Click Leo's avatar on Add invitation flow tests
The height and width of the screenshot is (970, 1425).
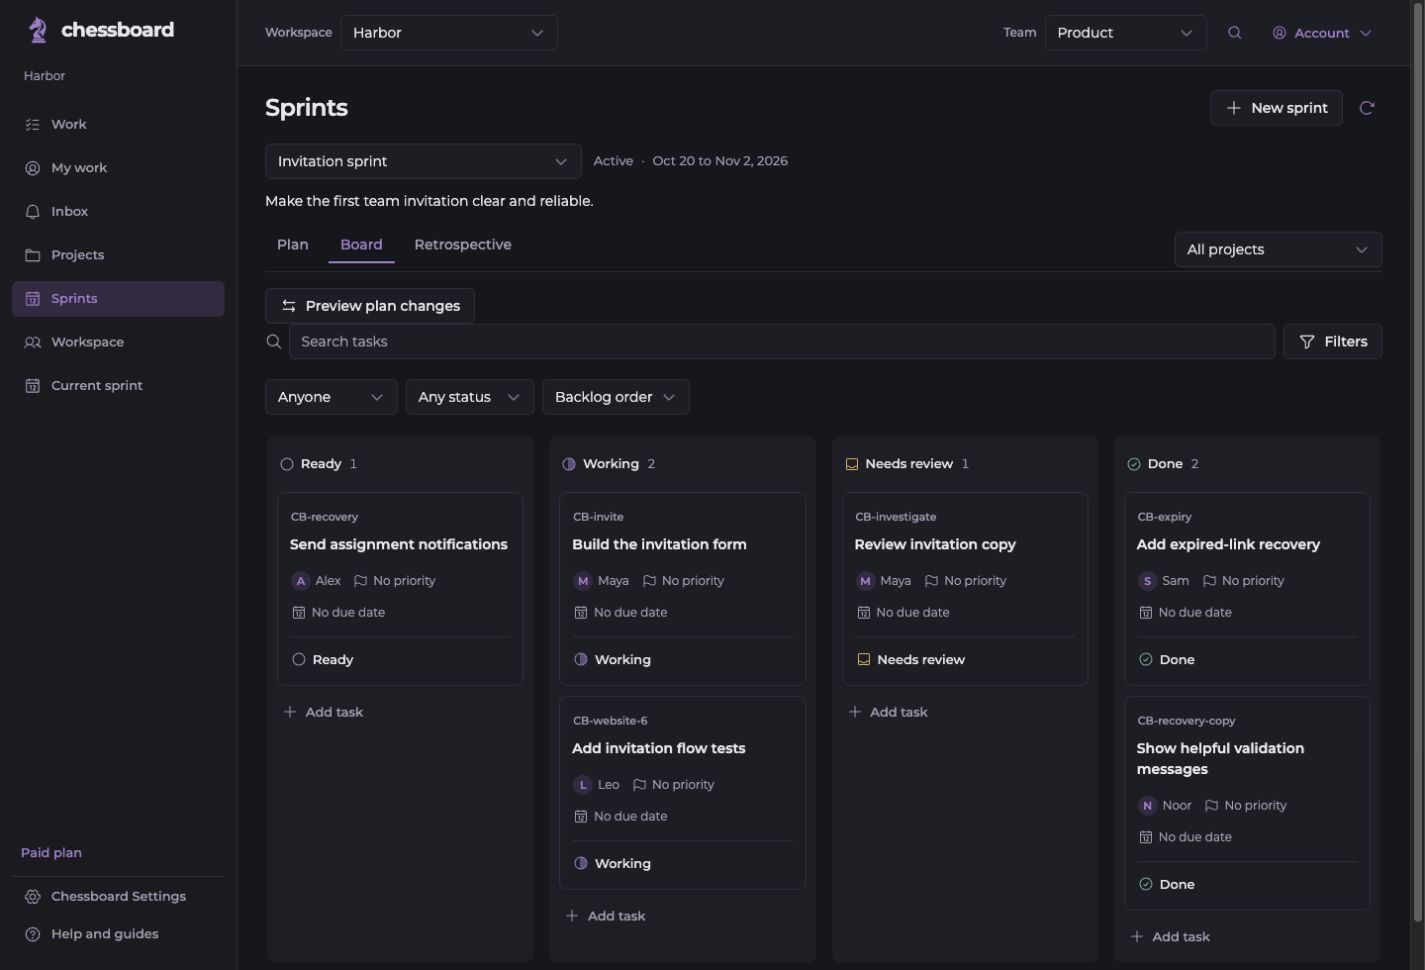tap(582, 785)
